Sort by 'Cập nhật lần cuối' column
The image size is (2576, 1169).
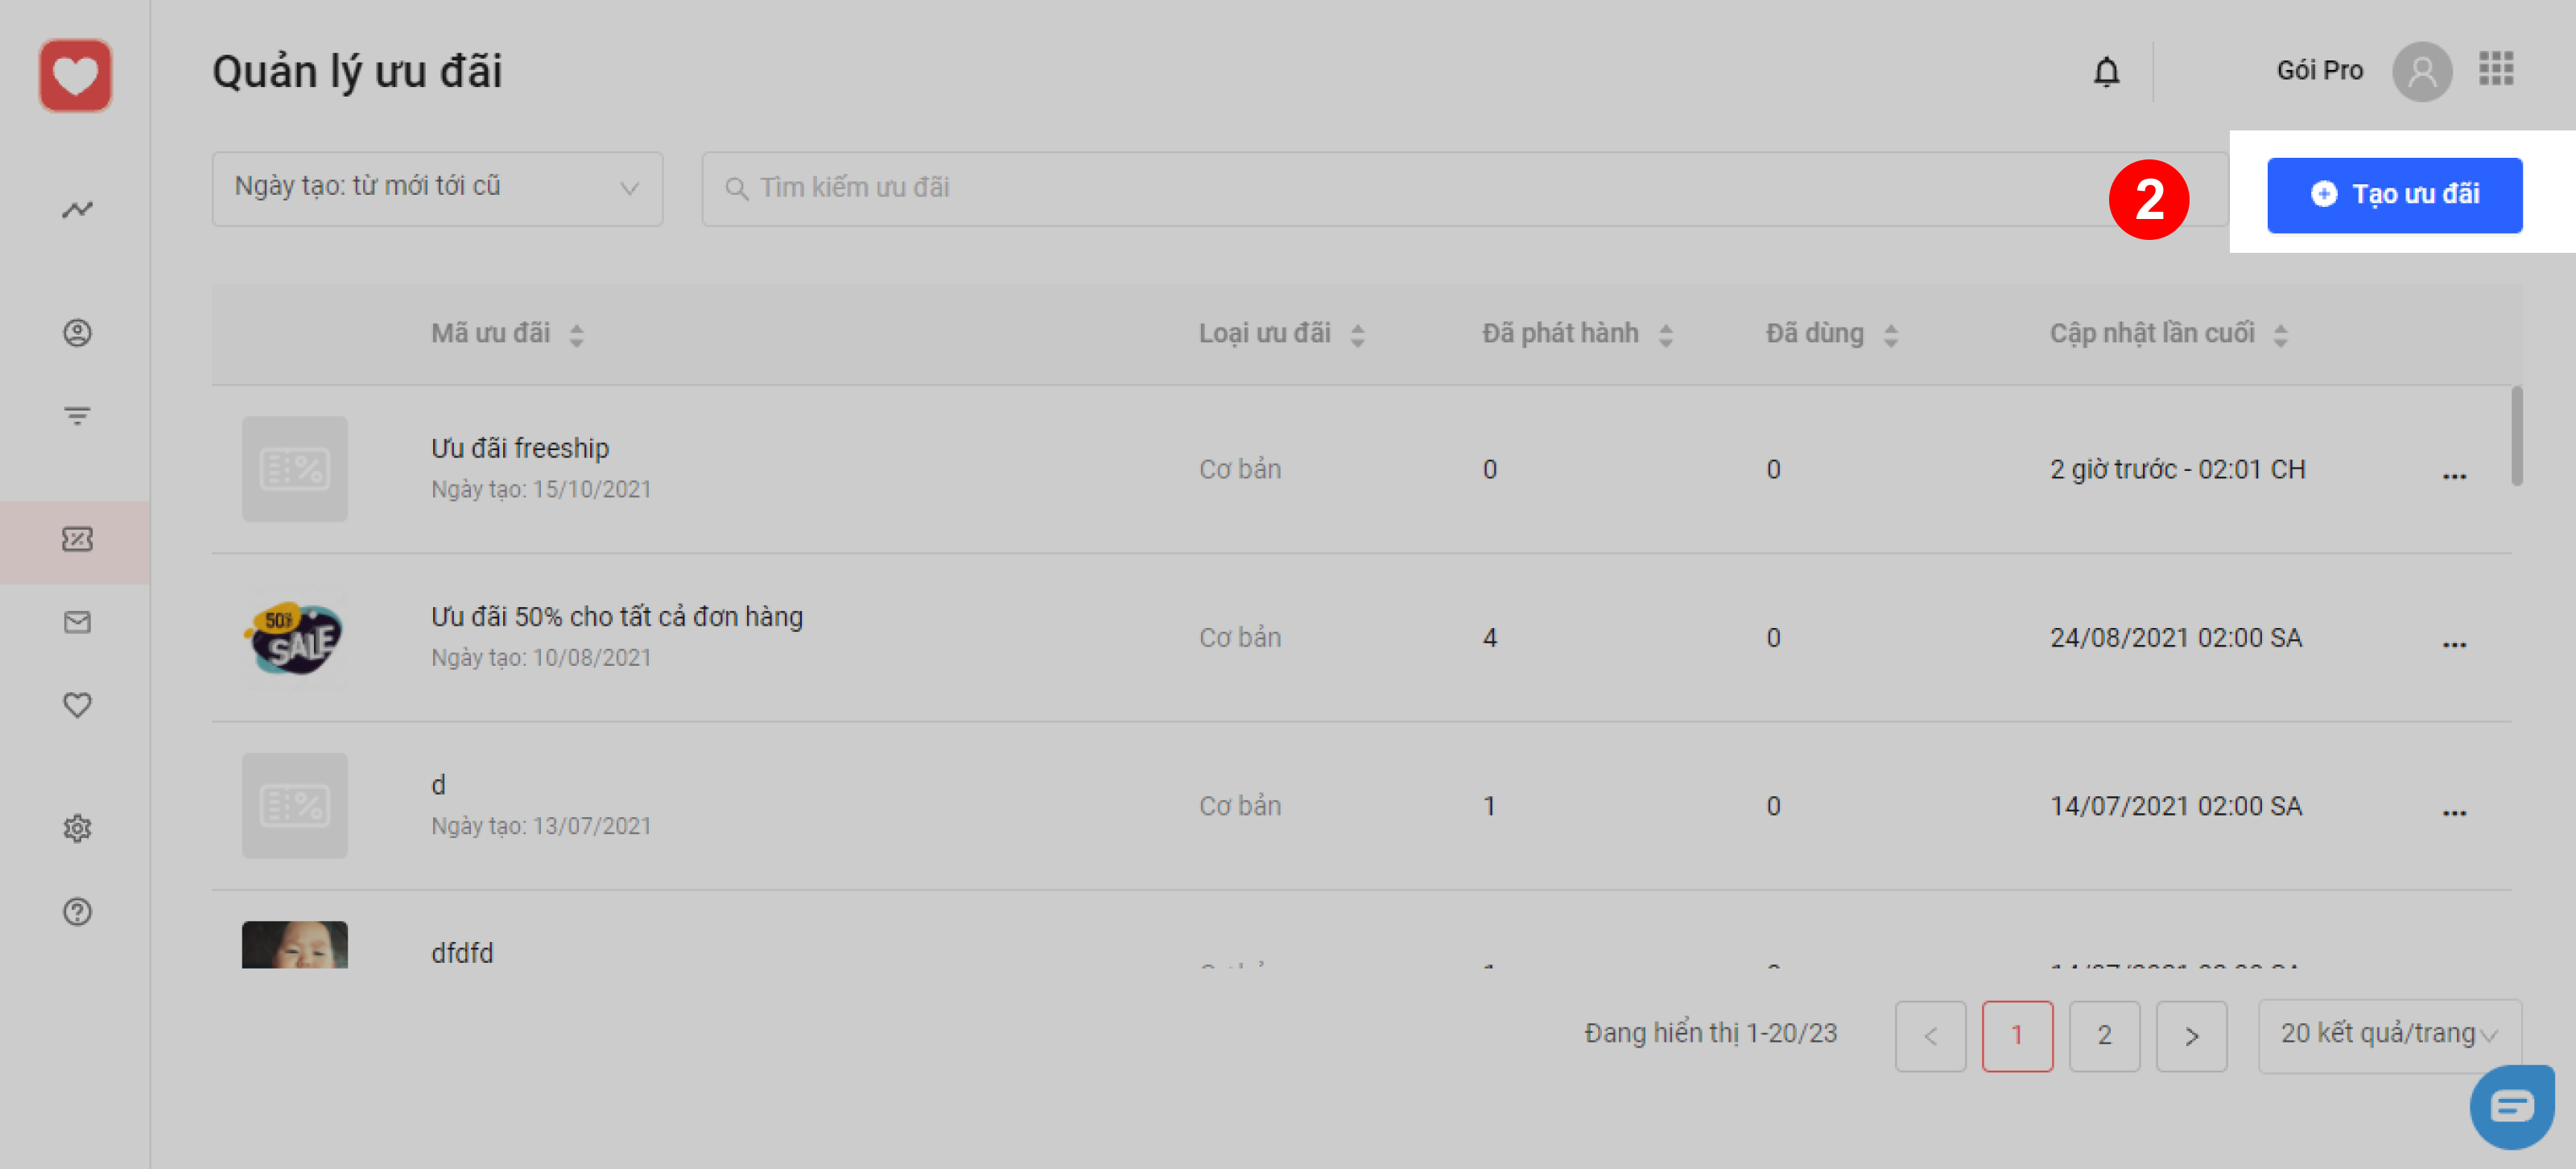point(2167,333)
